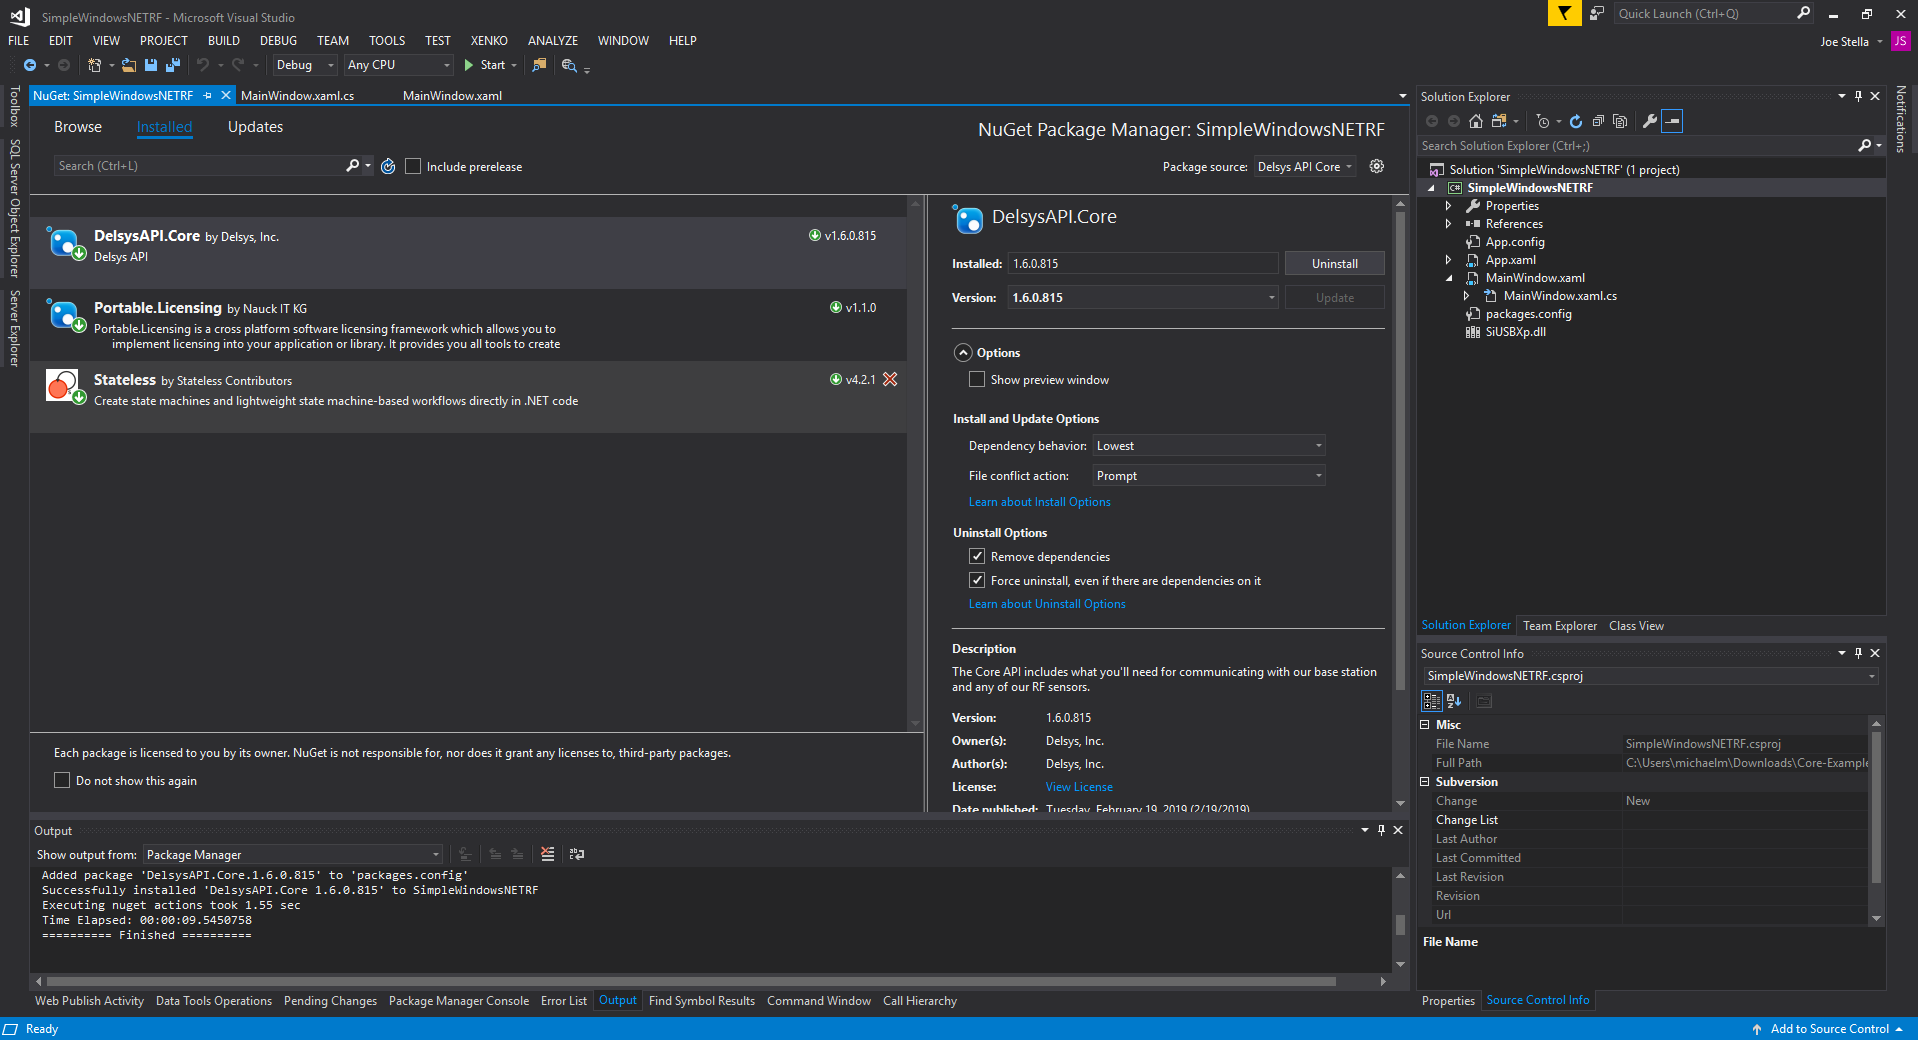Pin the NuGet SimpleWindowsNETRF tab
Viewport: 1918px width, 1040px height.
tap(207, 95)
